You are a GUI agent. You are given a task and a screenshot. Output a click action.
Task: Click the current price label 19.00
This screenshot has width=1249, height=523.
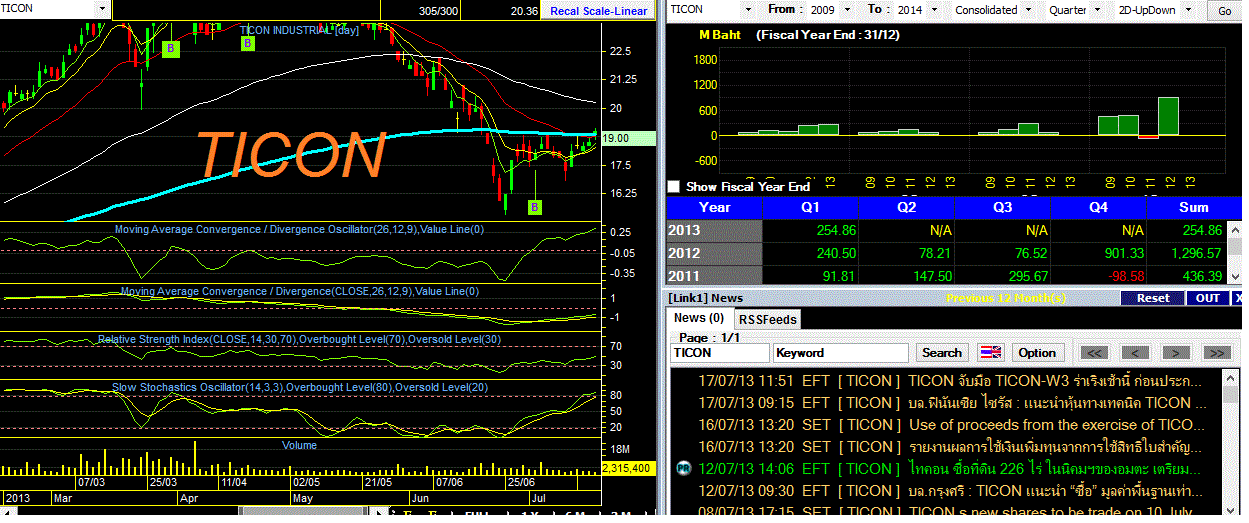click(x=629, y=139)
